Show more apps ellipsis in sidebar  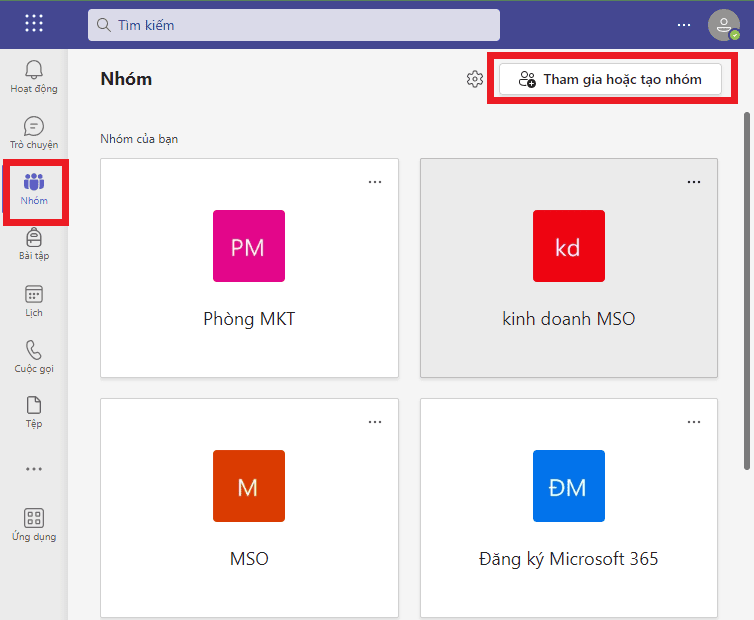click(34, 468)
